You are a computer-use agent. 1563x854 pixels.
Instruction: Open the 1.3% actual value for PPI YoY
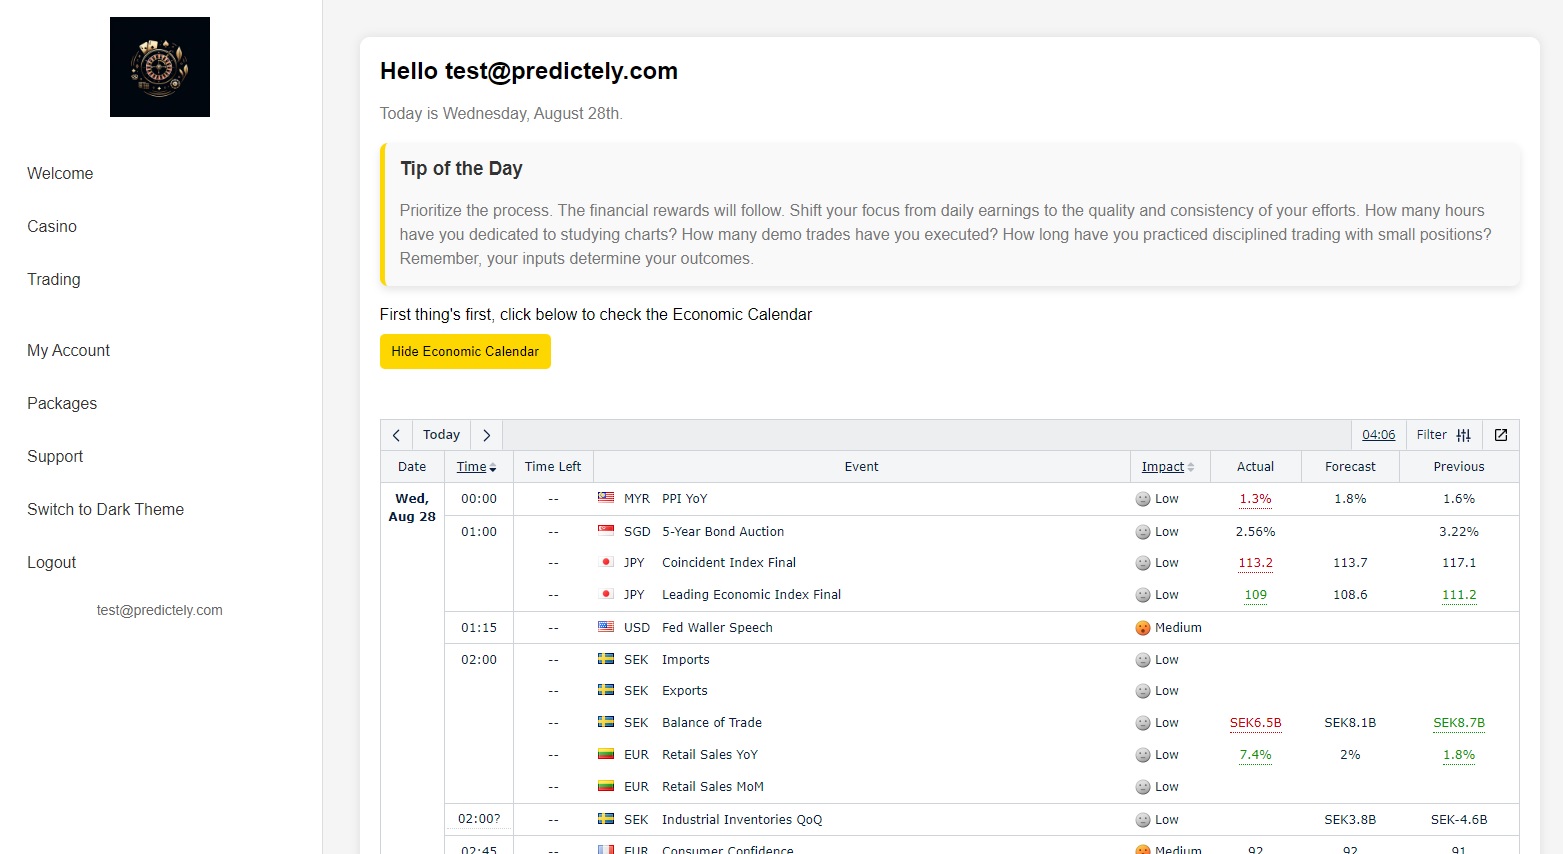[1255, 498]
